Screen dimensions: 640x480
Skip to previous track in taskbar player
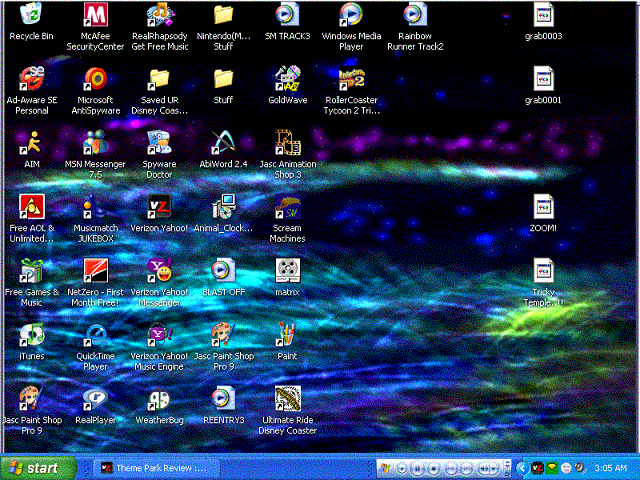click(451, 468)
